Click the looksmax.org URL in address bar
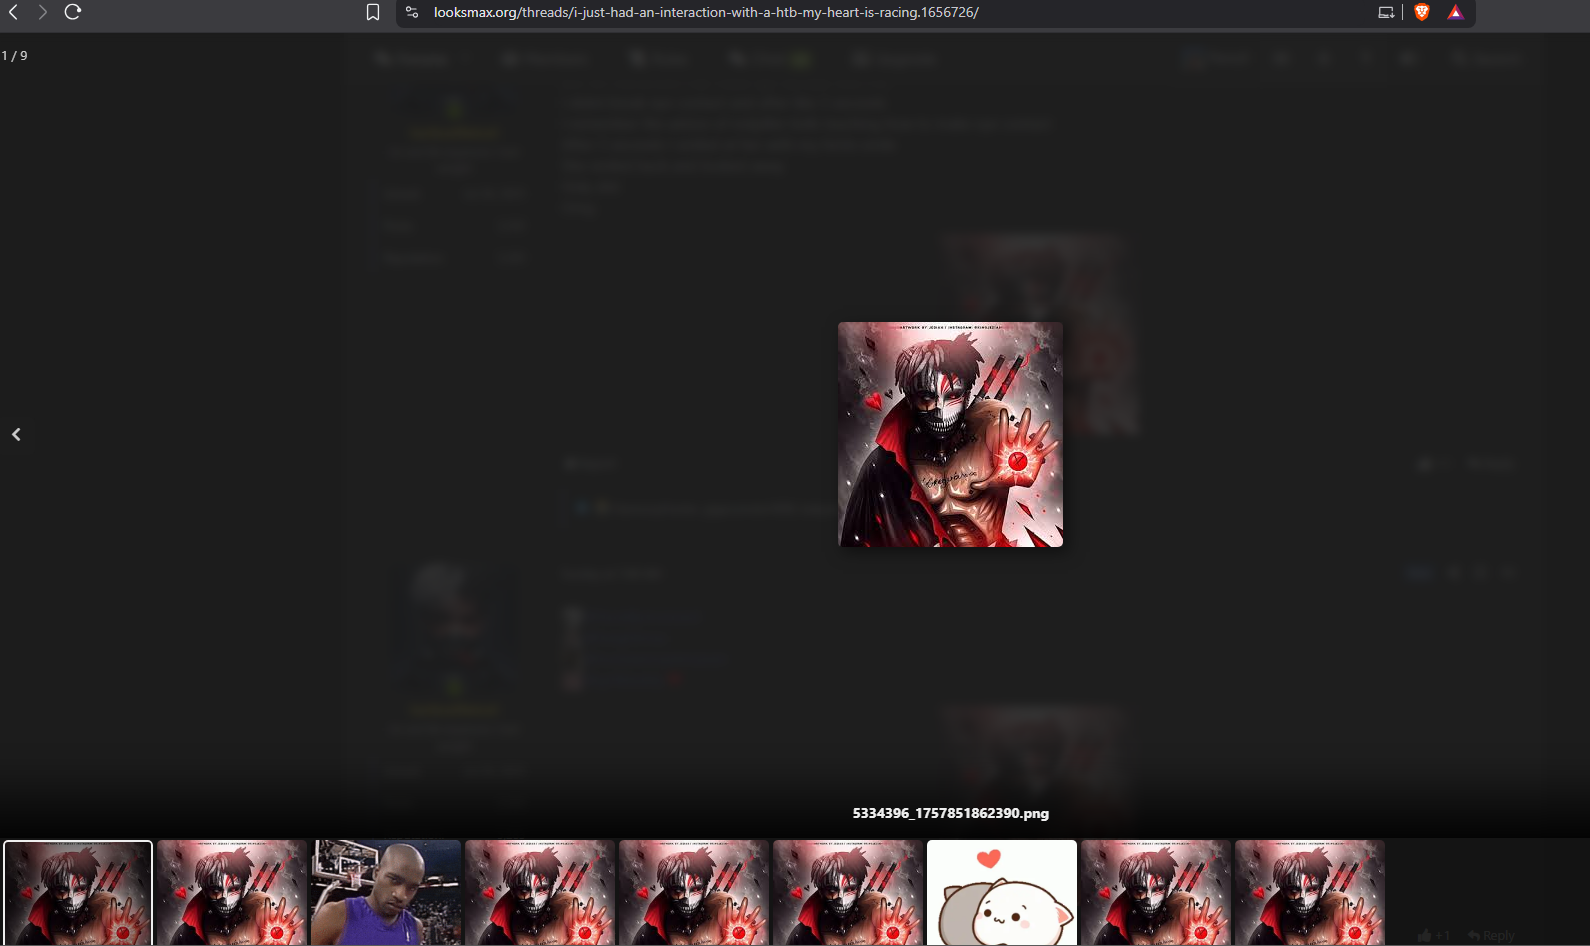Screen dimensions: 1590x946 705,12
